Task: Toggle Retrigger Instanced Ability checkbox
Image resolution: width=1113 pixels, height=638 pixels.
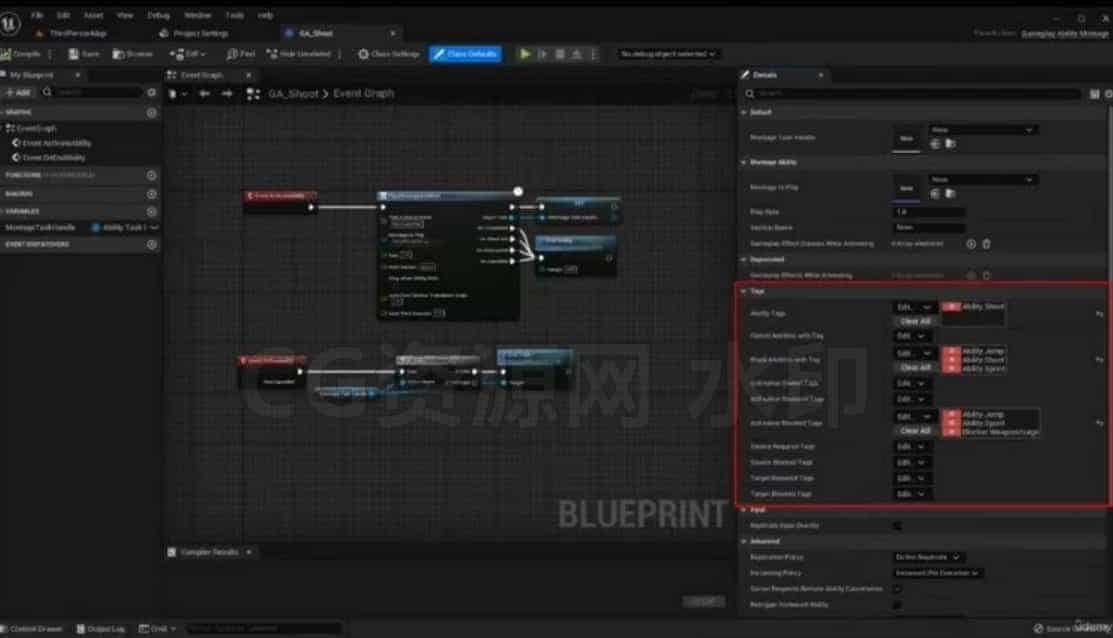Action: click(897, 605)
